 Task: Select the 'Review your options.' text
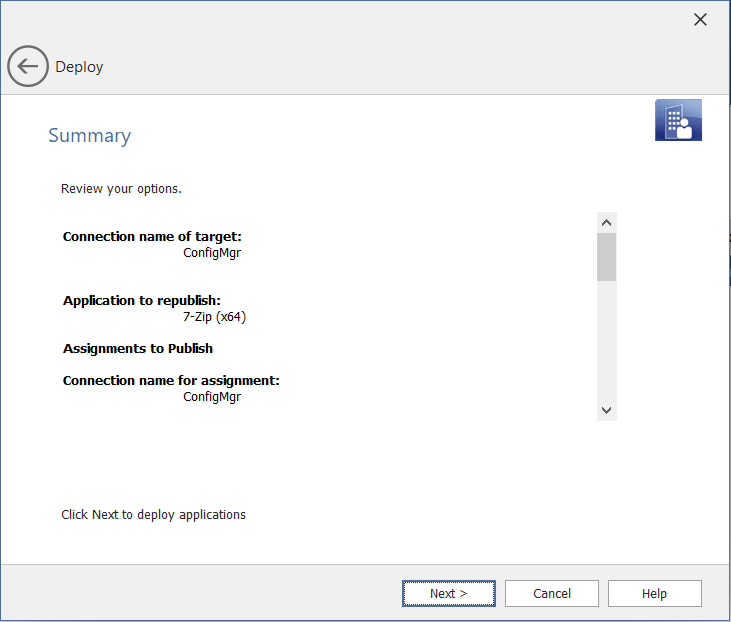click(x=121, y=188)
